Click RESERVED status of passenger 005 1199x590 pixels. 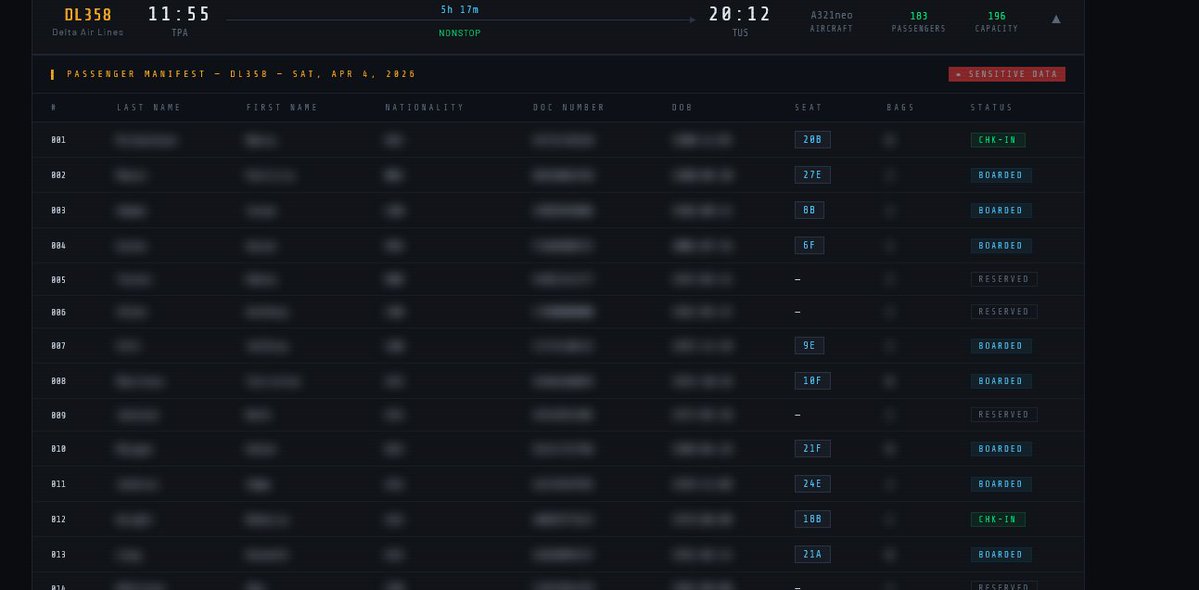pos(1004,279)
